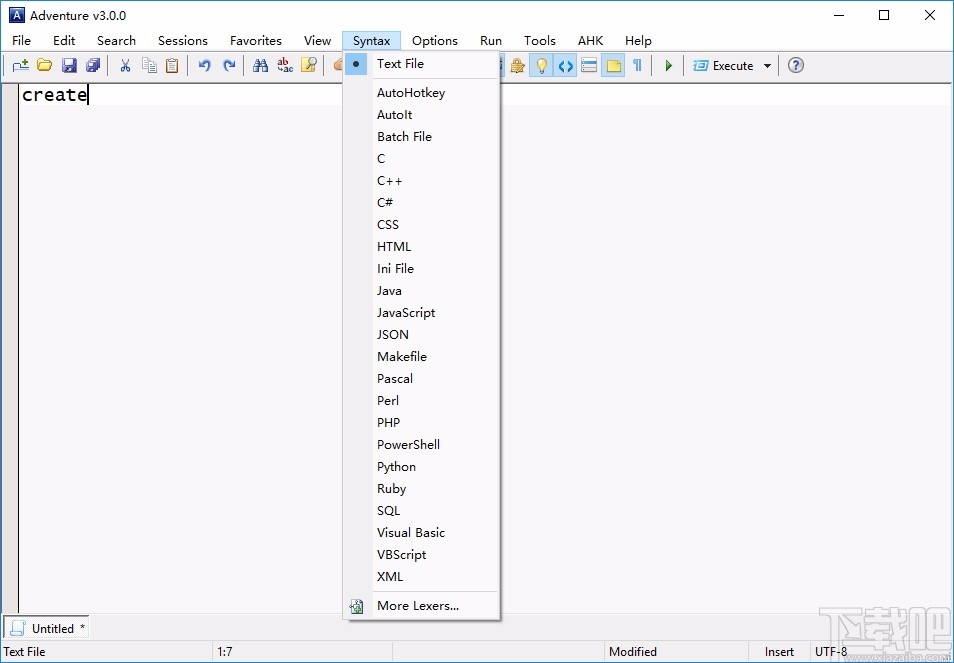Open the Options menu
Viewport: 954px width, 663px height.
tap(434, 41)
